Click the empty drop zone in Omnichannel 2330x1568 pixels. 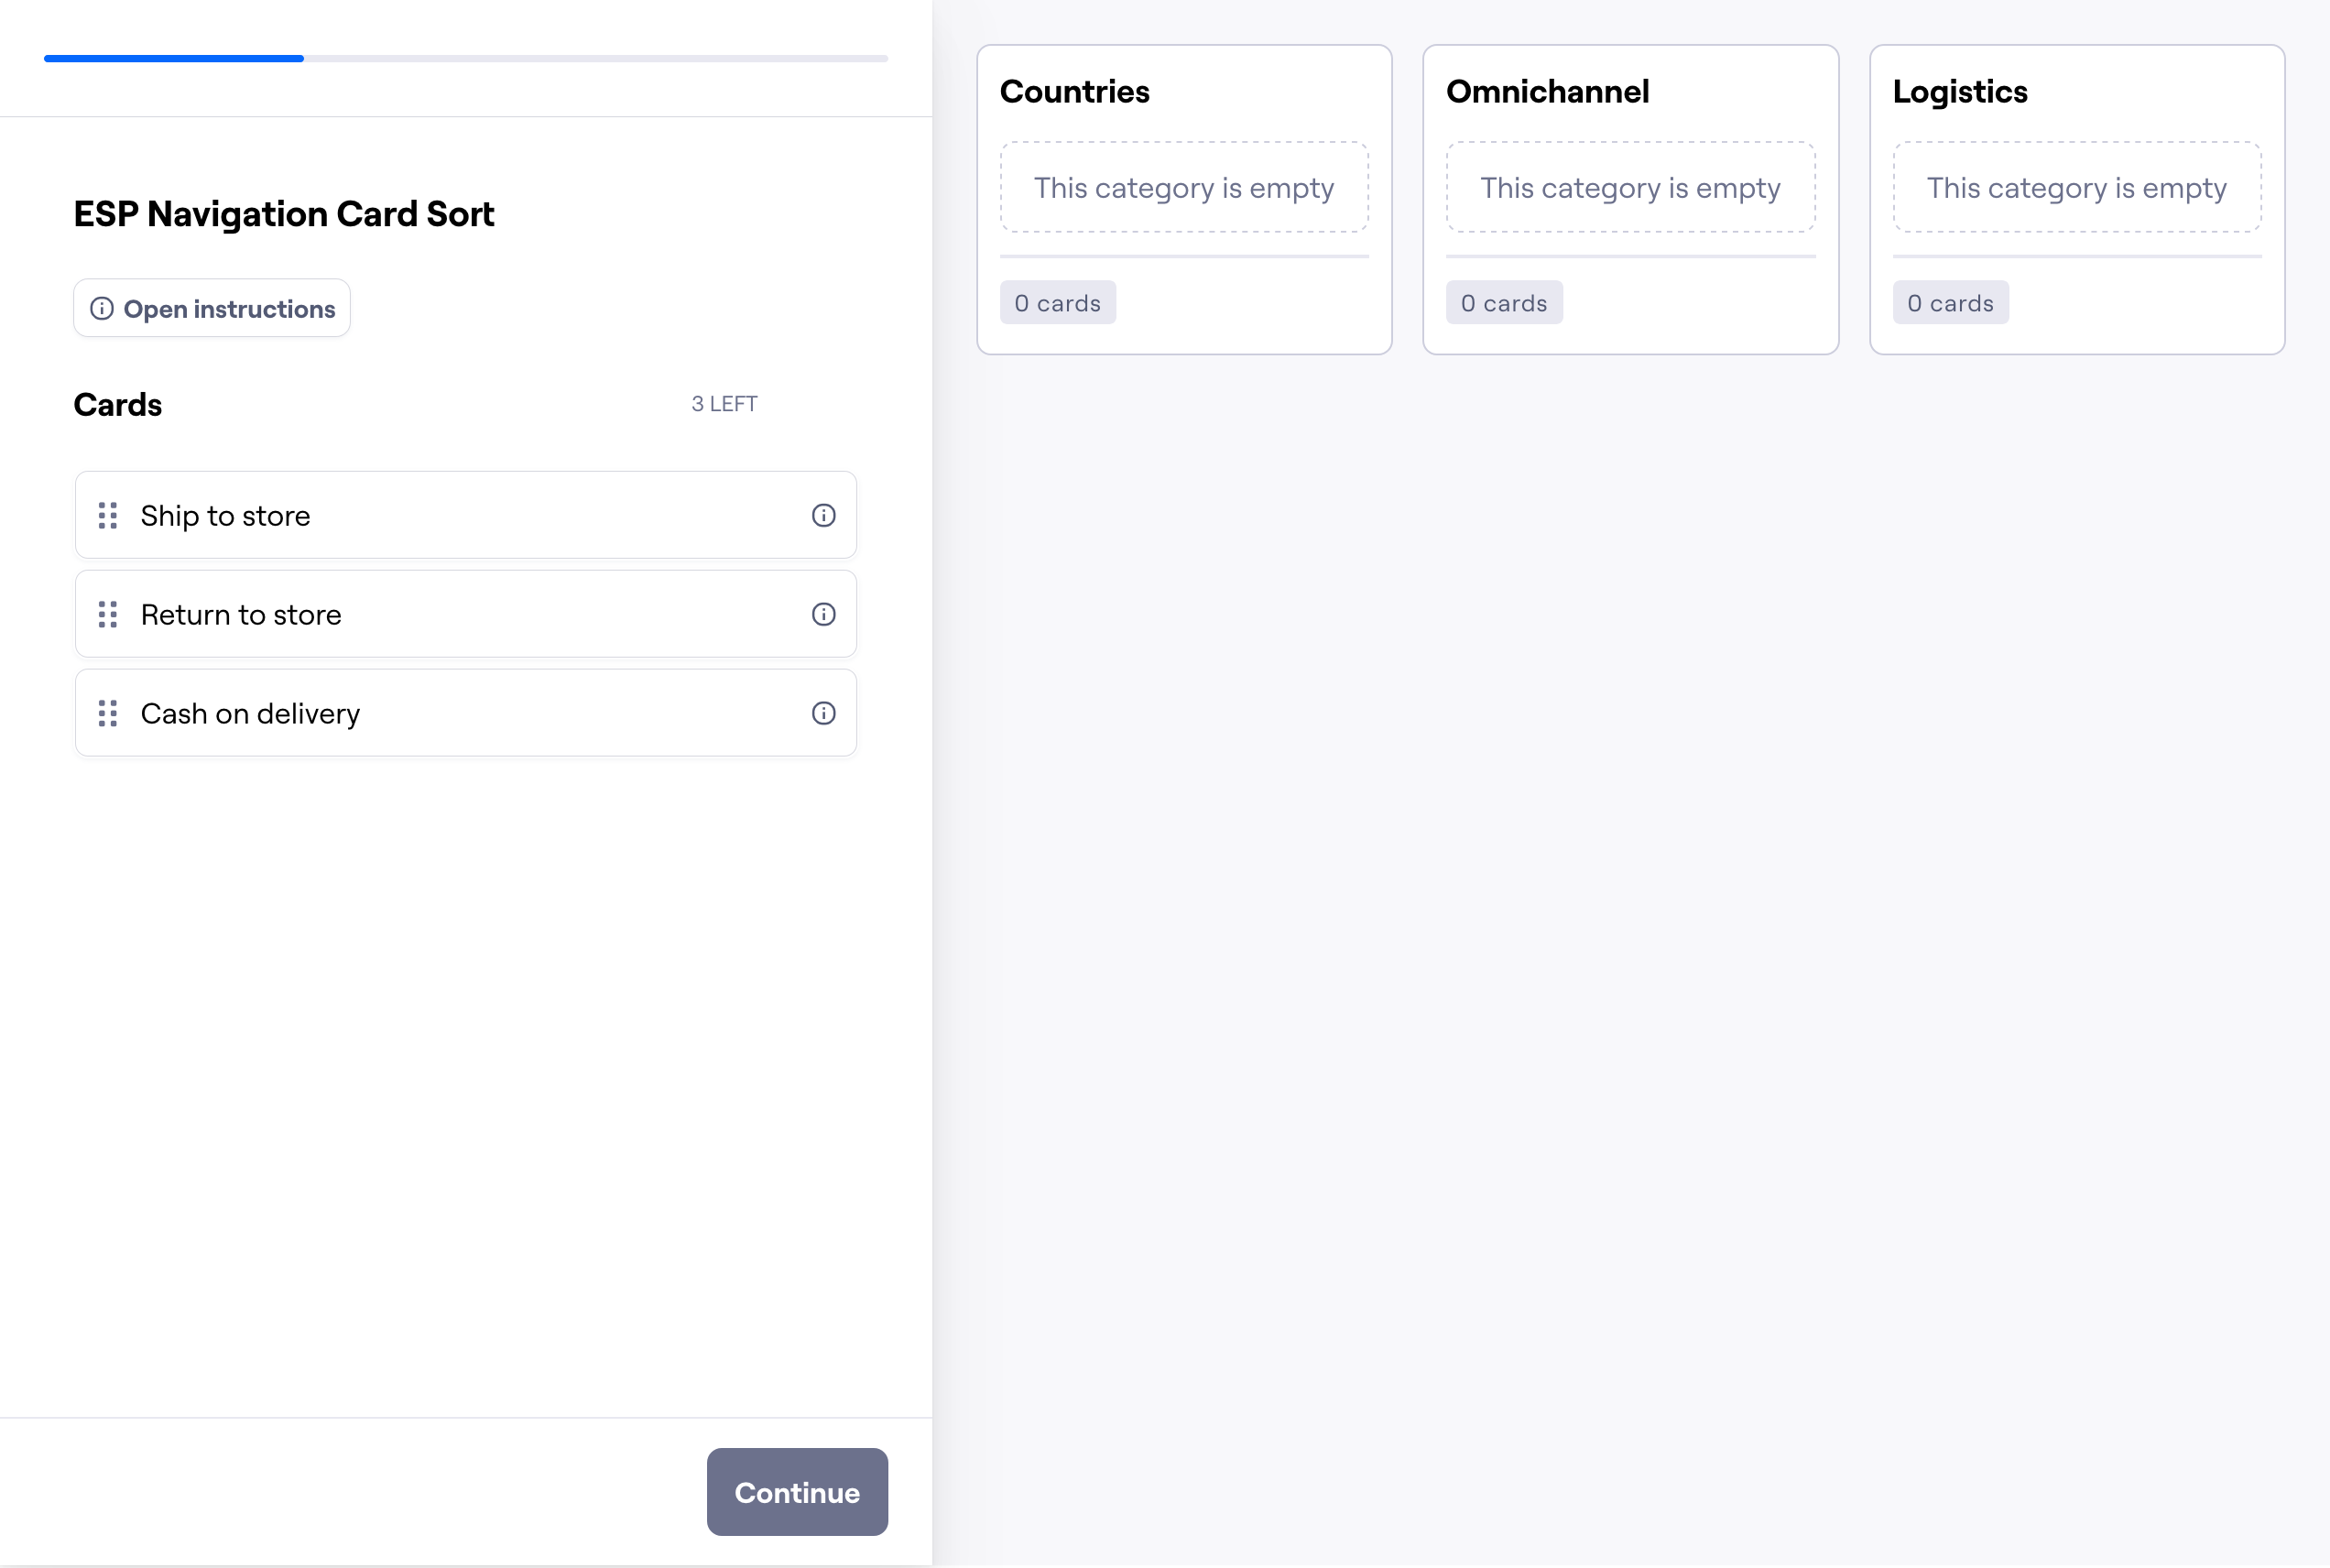1631,187
